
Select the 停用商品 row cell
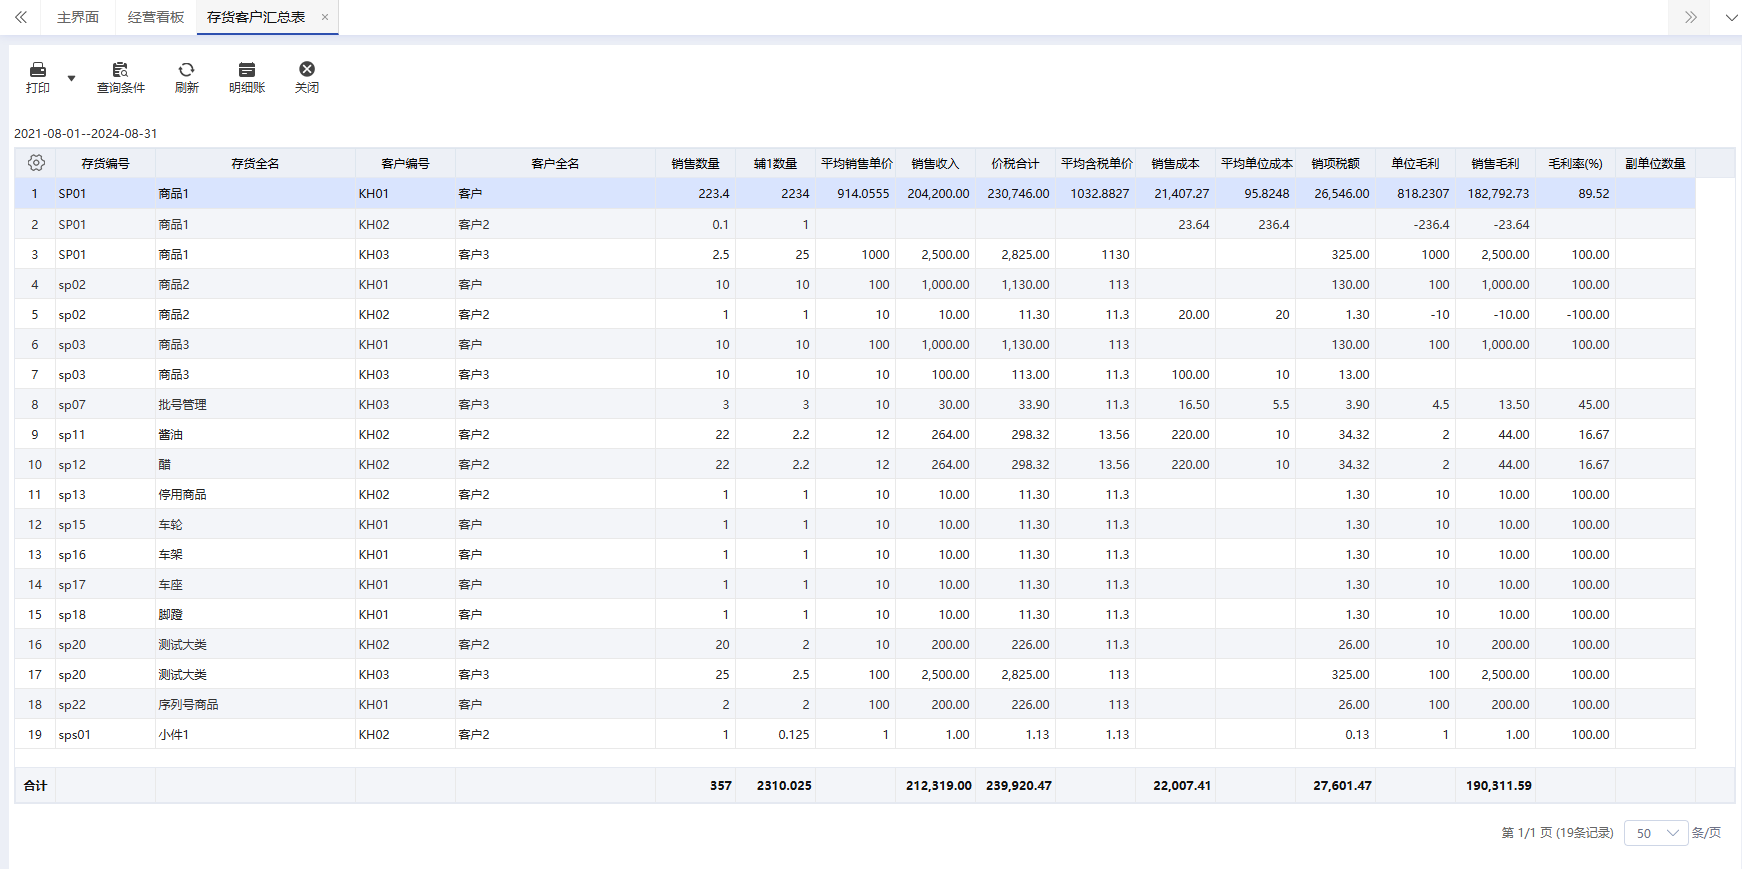point(255,494)
